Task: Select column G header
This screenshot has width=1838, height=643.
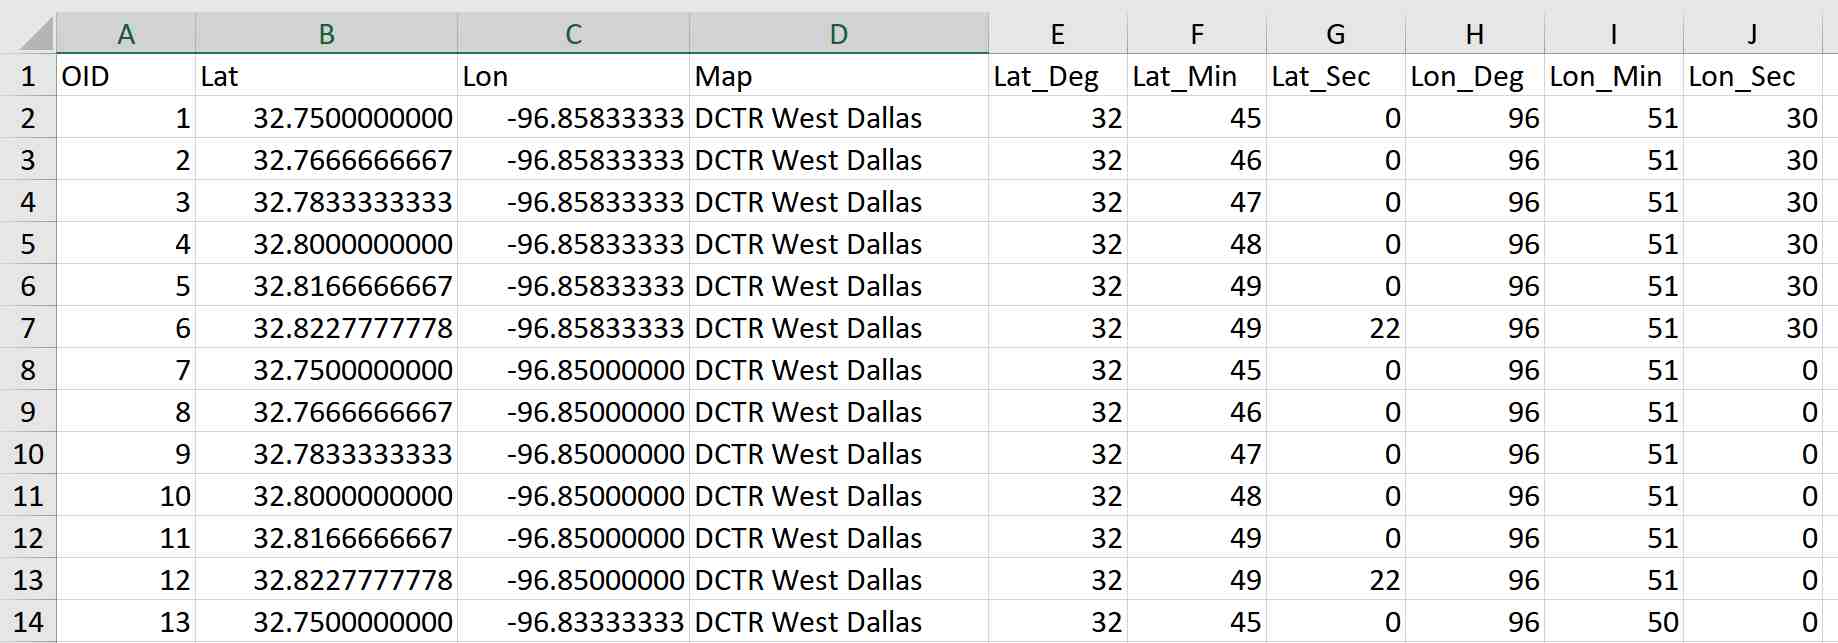Action: [x=1335, y=34]
